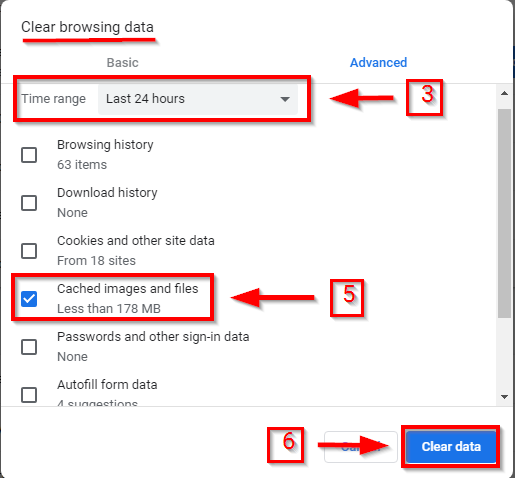
Task: Click the vertical scrollbar thumb
Action: (504, 213)
